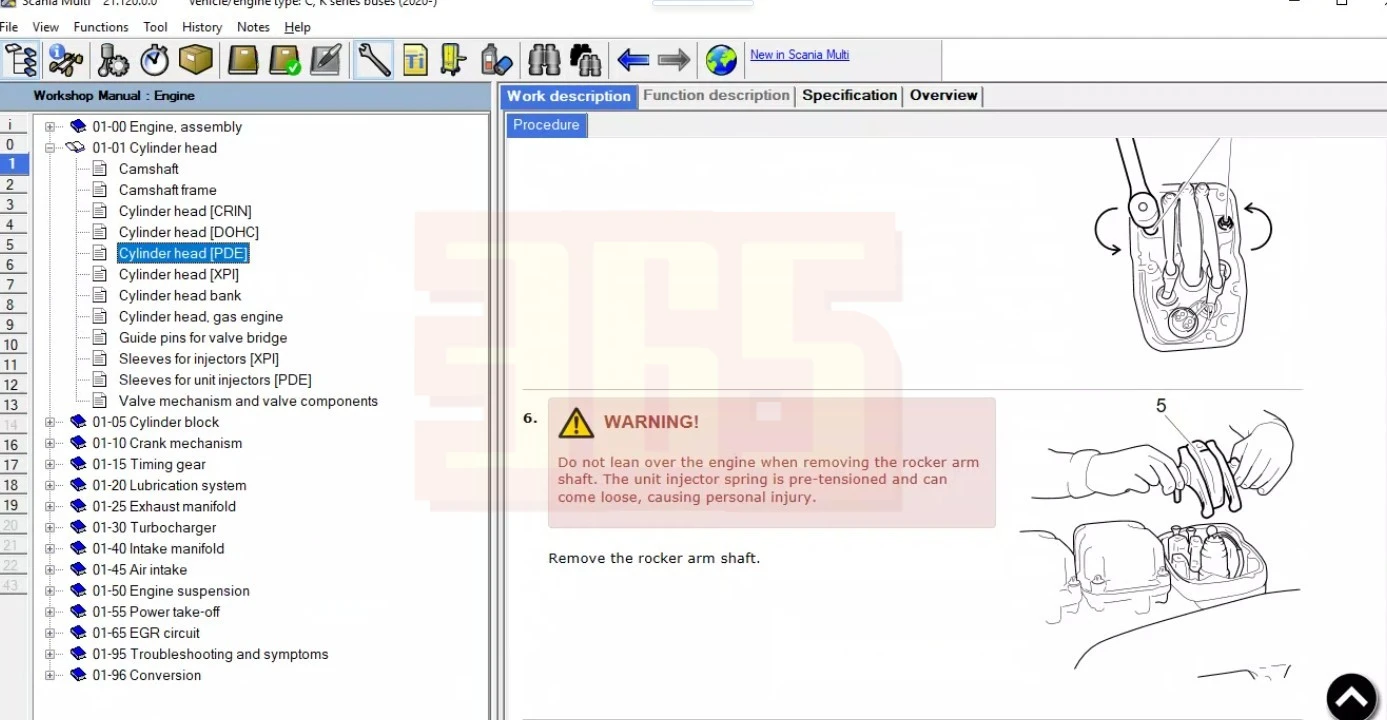The height and width of the screenshot is (720, 1387).
Task: Select Guide pins for valve bridge
Action: (x=203, y=338)
